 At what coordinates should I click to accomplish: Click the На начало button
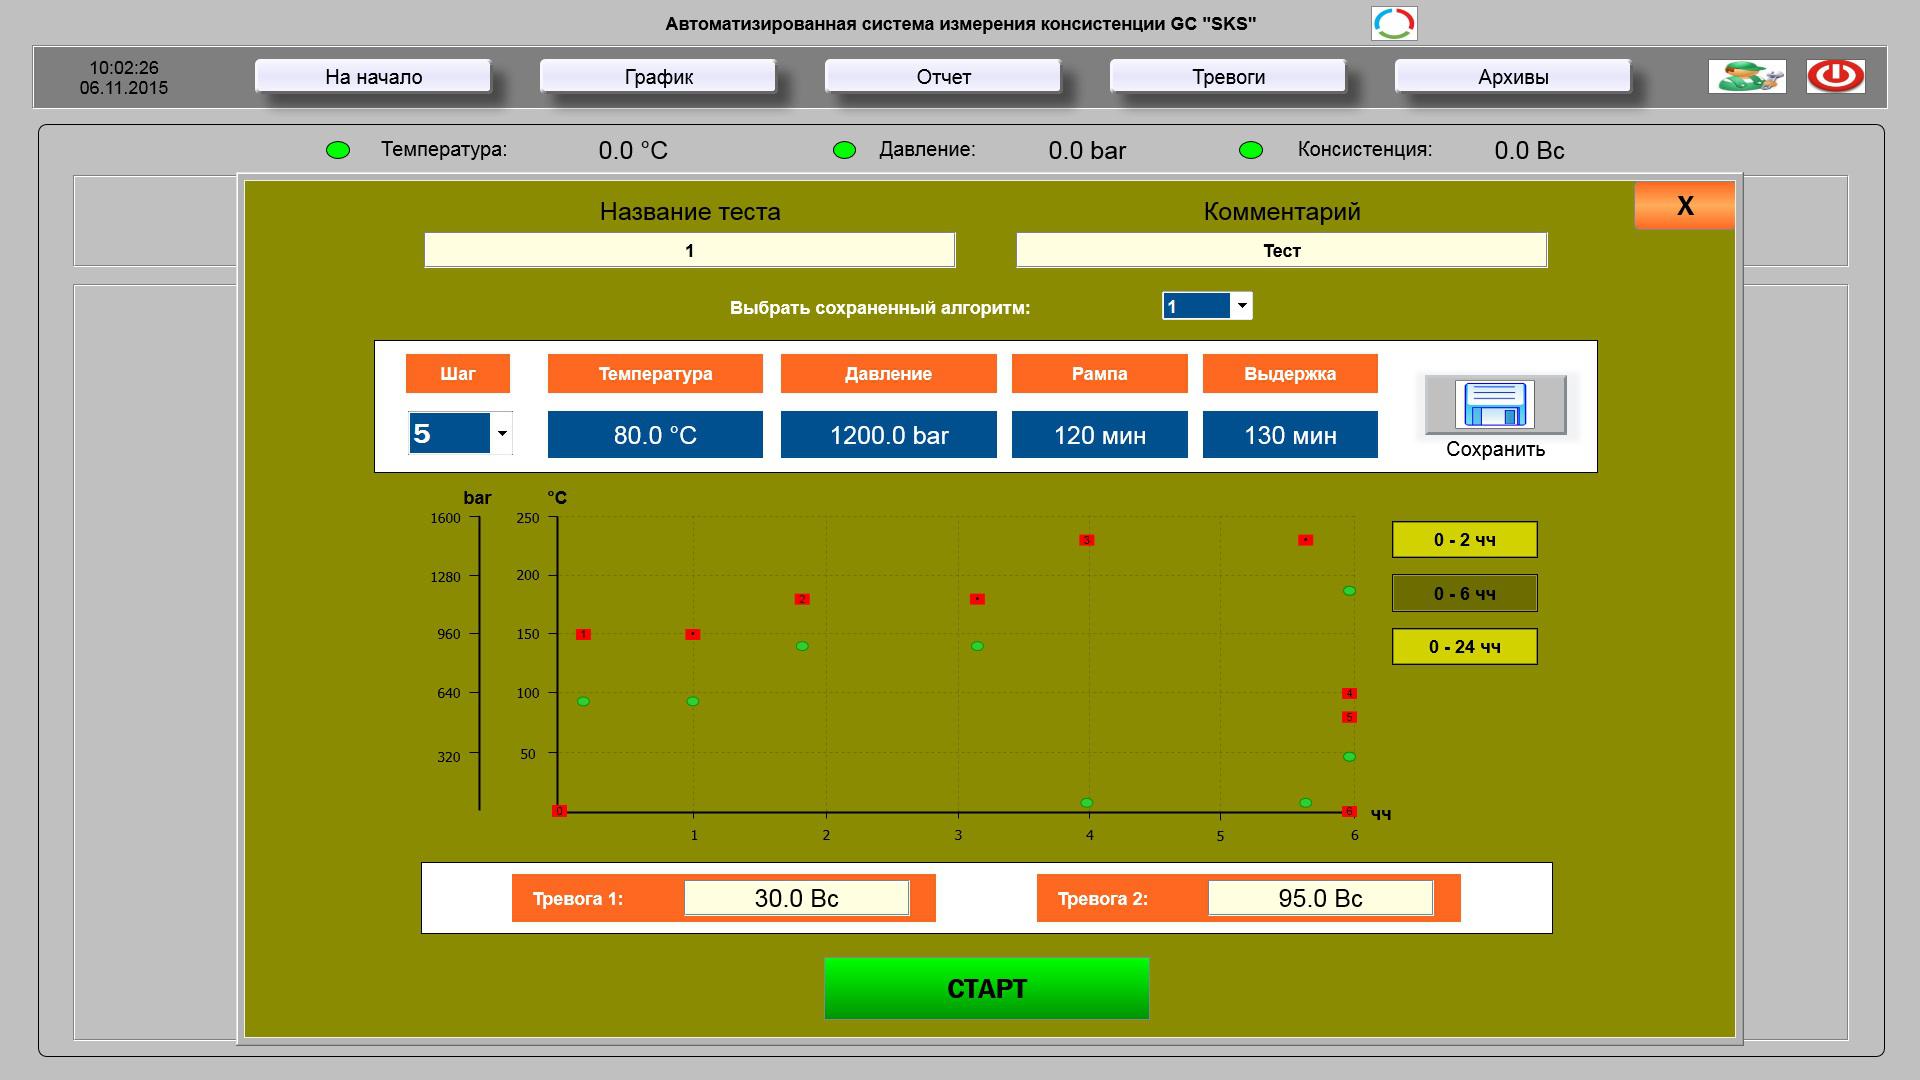373,77
